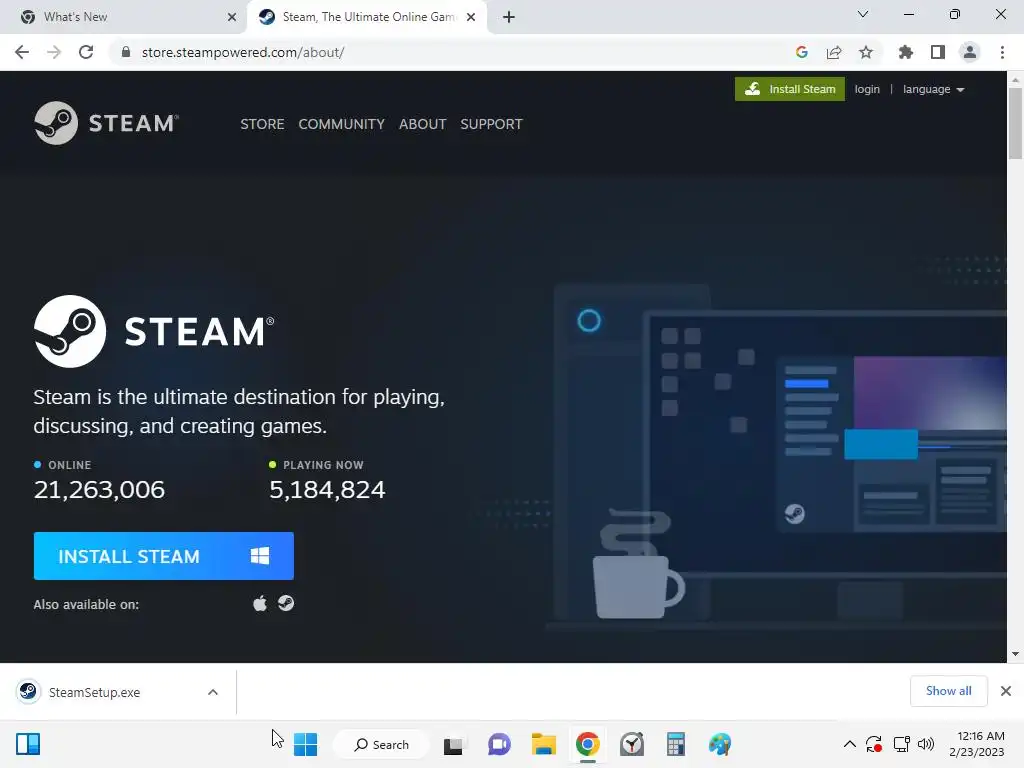Open network settings tray icon
The height and width of the screenshot is (768, 1024).
901,744
